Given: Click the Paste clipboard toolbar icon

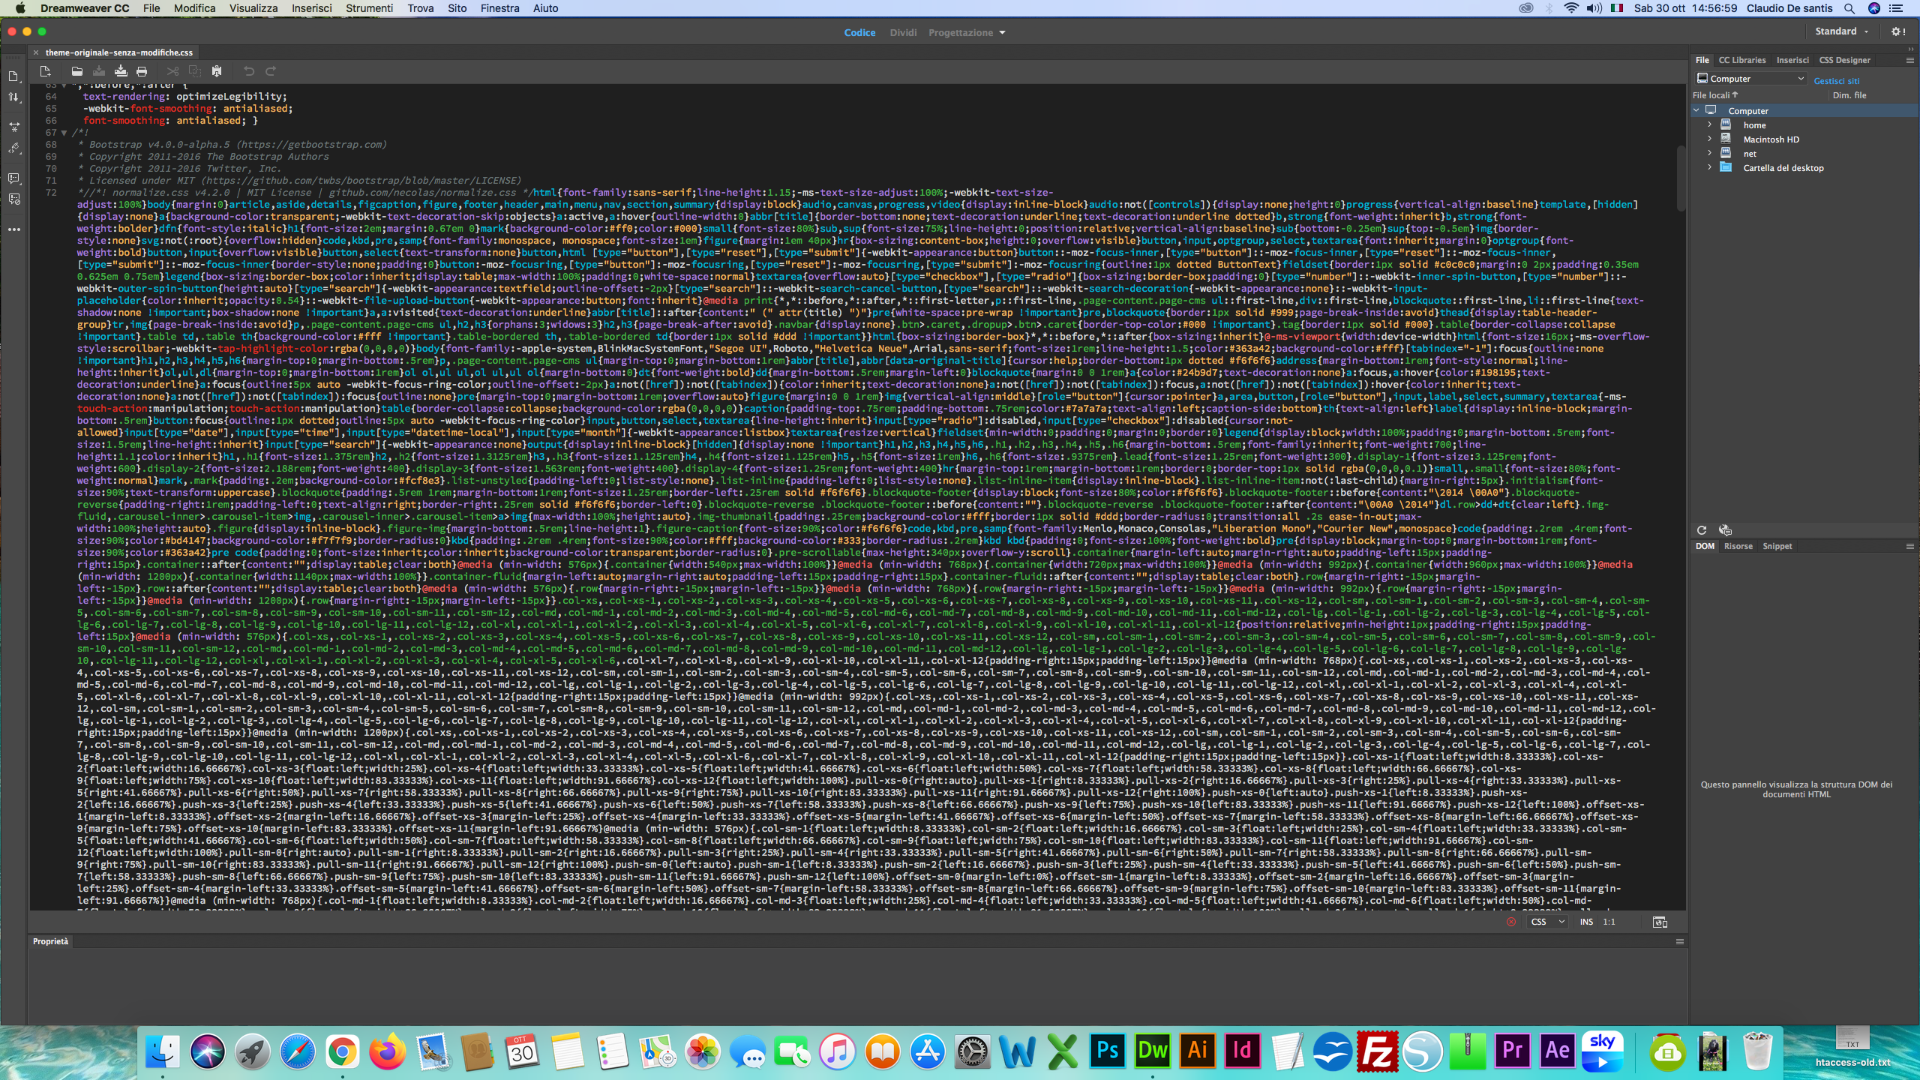Looking at the screenshot, I should coord(217,71).
